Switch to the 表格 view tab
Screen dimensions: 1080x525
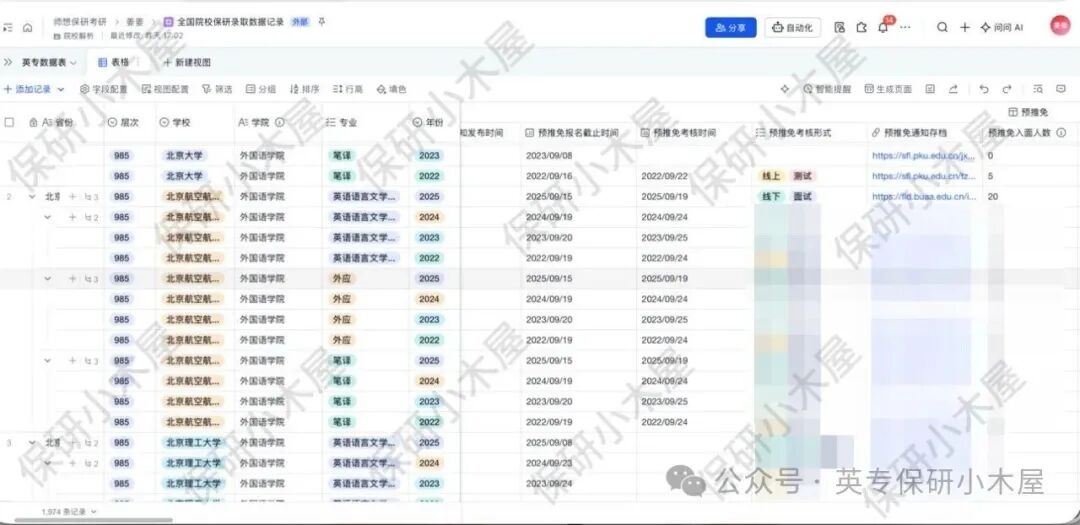pyautogui.click(x=114, y=62)
